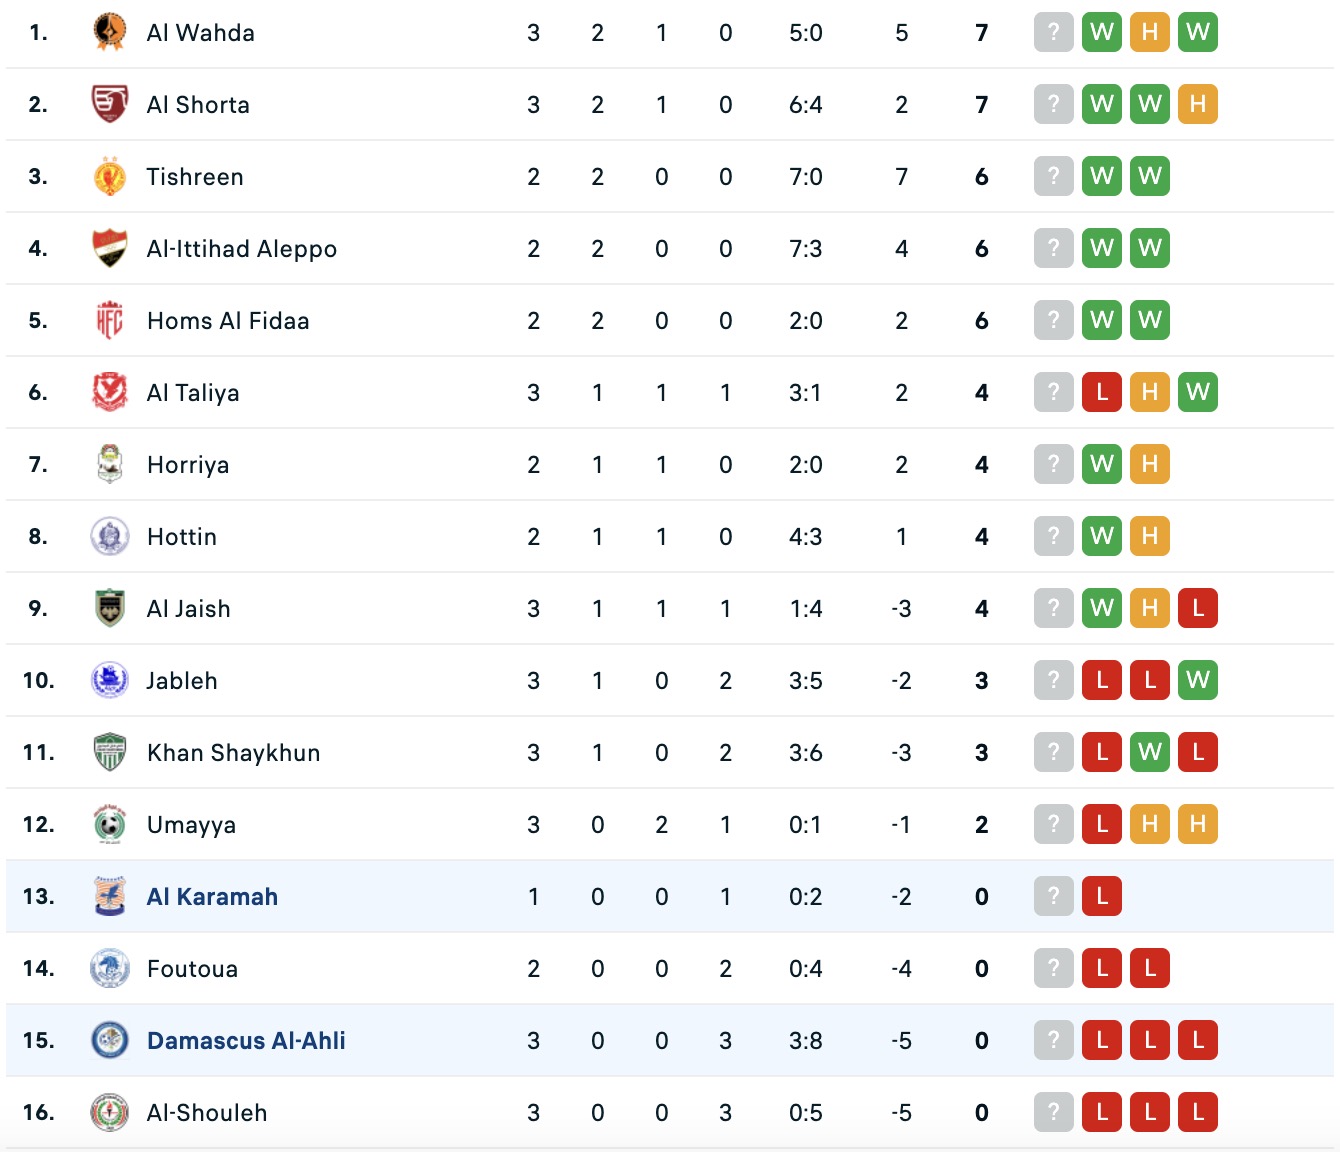Click the Foutoua club crest
Viewport: 1340px width, 1152px height.
[x=110, y=968]
